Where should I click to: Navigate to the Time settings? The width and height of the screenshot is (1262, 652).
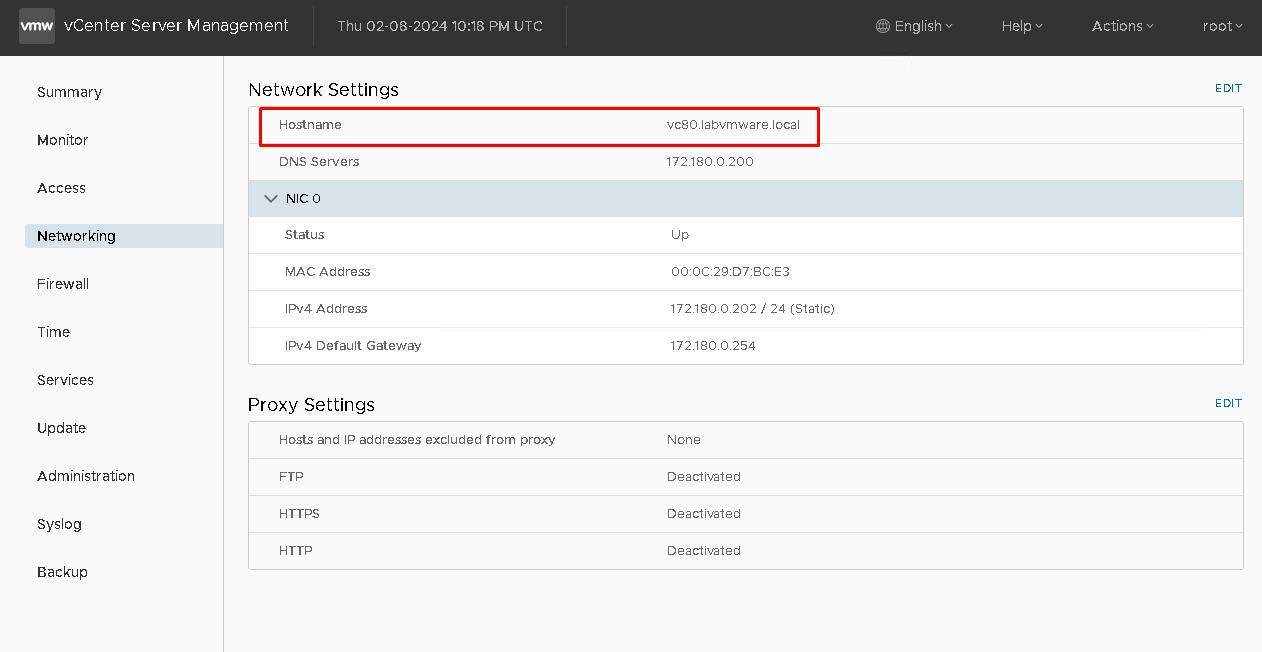[54, 332]
